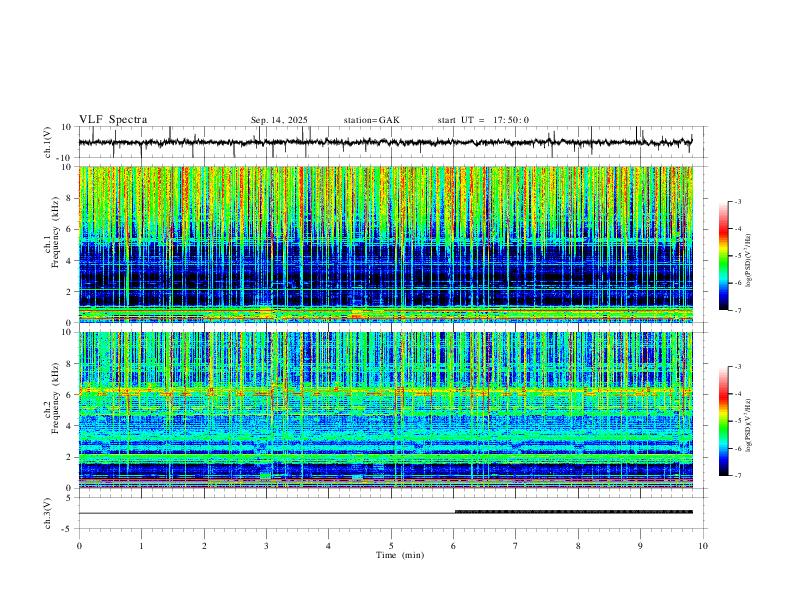
Task: Click the ch.1 color bar 'log(PSD)(V²/Hz)' label
Action: point(748,260)
